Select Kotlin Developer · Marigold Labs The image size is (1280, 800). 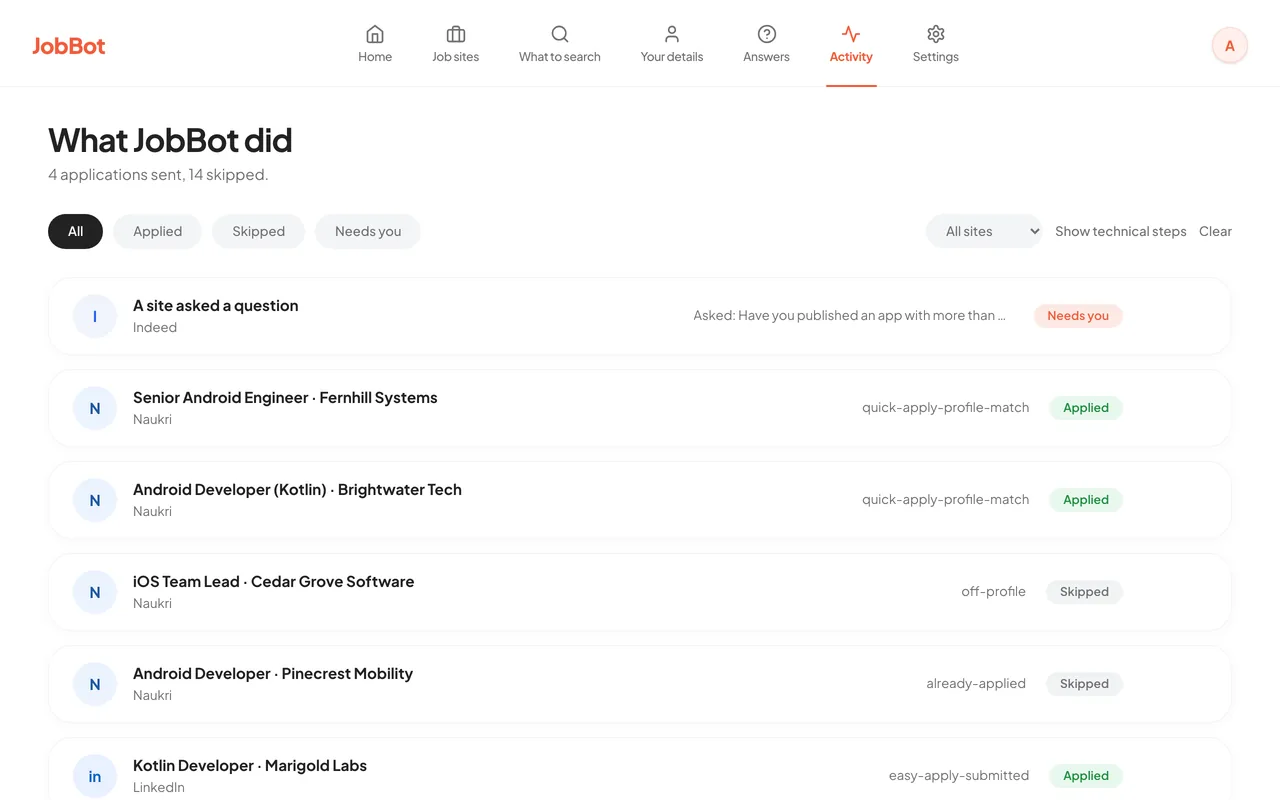(x=639, y=769)
